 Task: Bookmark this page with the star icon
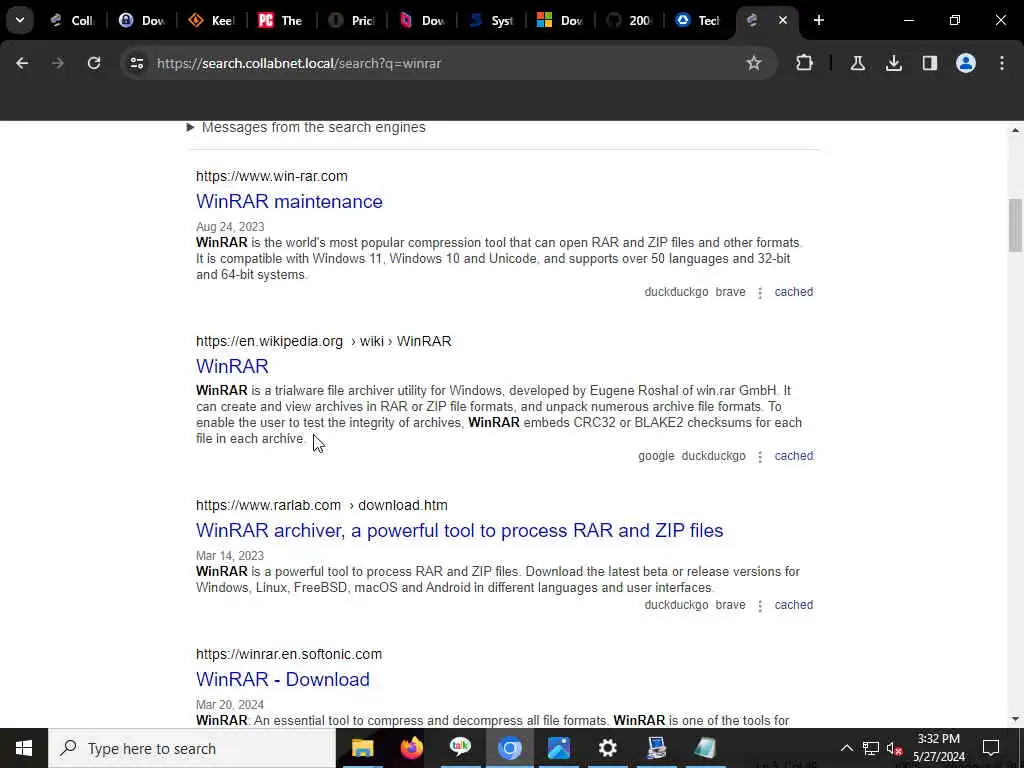754,63
